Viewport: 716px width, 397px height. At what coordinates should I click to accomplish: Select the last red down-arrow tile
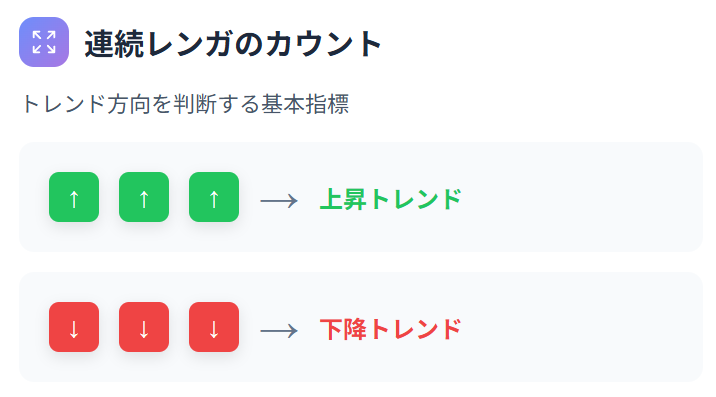click(214, 327)
